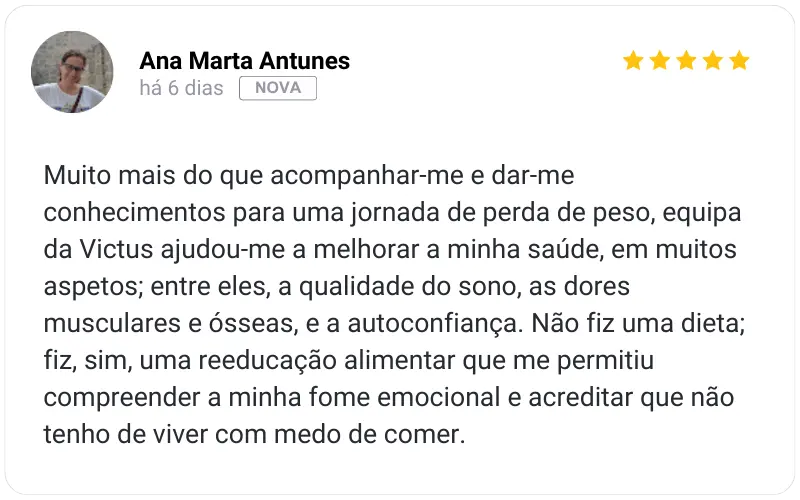Click the phrase 'fome emocional'
This screenshot has width=800, height=500.
404,397
